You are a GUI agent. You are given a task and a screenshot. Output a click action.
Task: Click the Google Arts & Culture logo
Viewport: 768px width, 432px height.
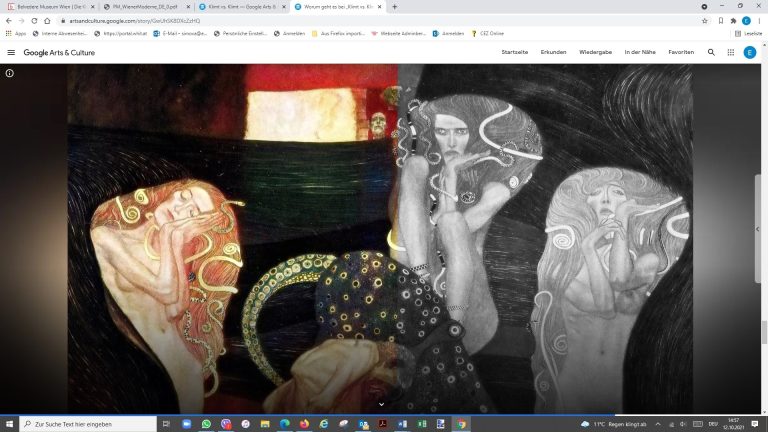point(59,52)
